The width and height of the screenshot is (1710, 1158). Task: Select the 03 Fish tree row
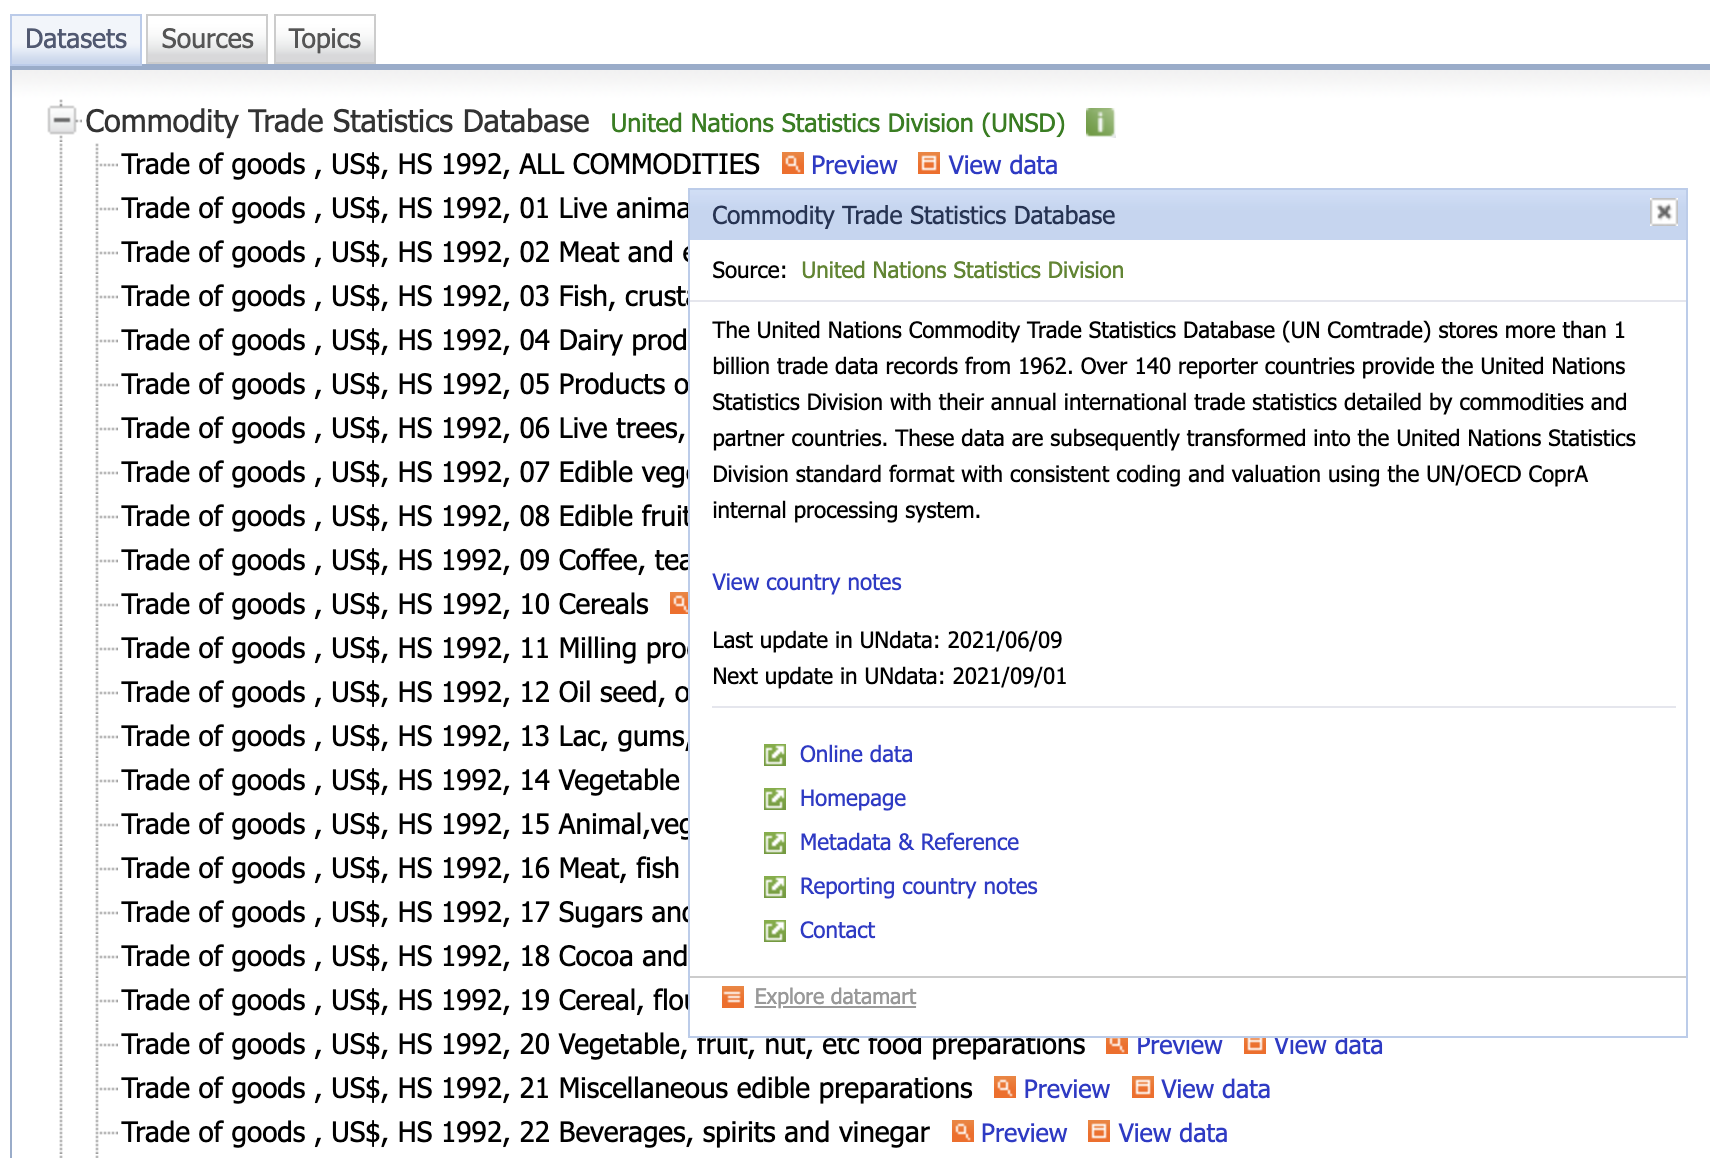(404, 296)
